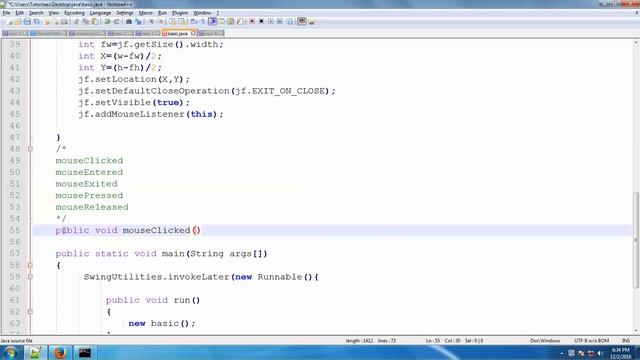Close the basic.java tab with its X
This screenshot has height=360, width=640.
(193, 33)
